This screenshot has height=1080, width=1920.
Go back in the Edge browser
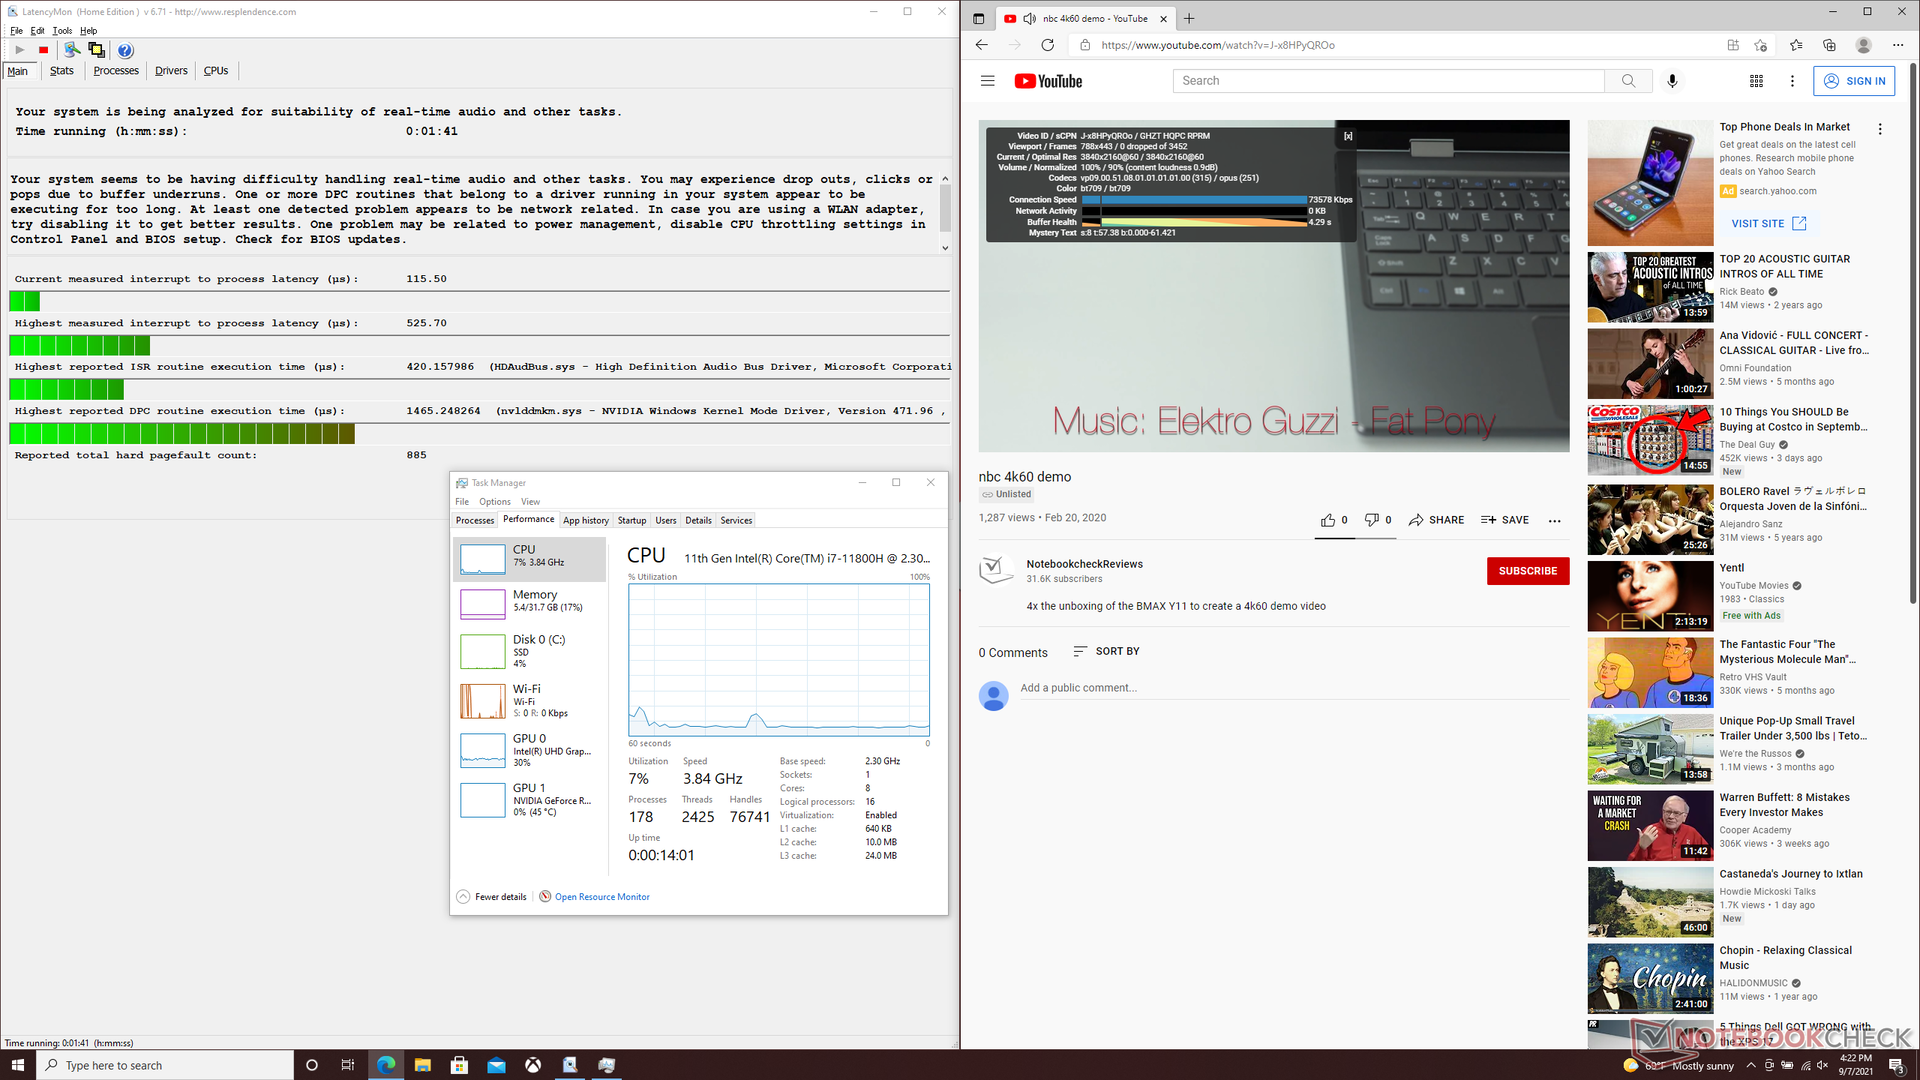981,45
